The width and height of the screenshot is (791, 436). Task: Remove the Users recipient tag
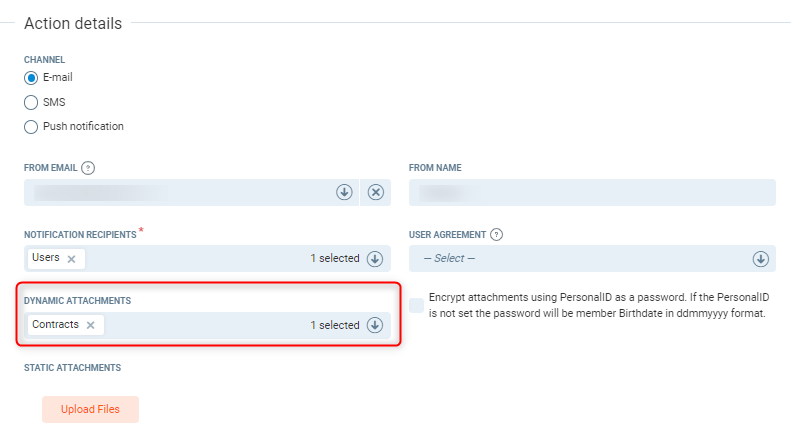(x=71, y=258)
